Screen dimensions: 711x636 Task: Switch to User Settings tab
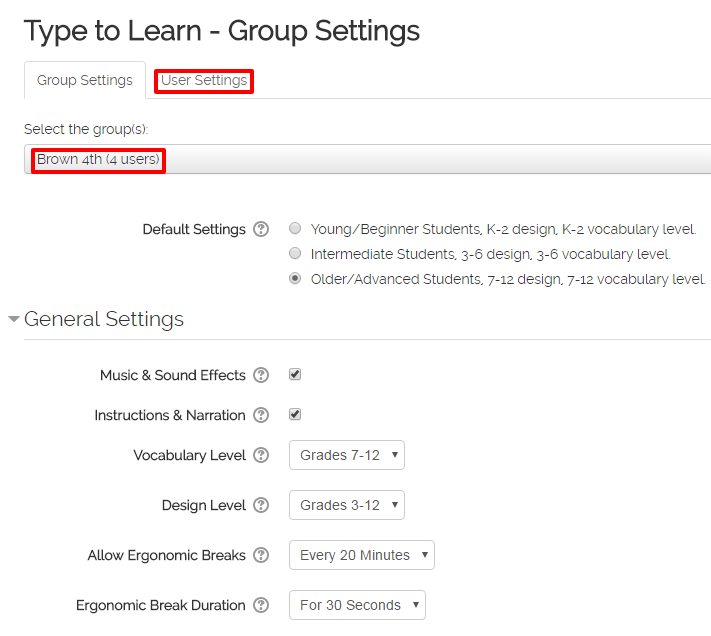pyautogui.click(x=204, y=81)
